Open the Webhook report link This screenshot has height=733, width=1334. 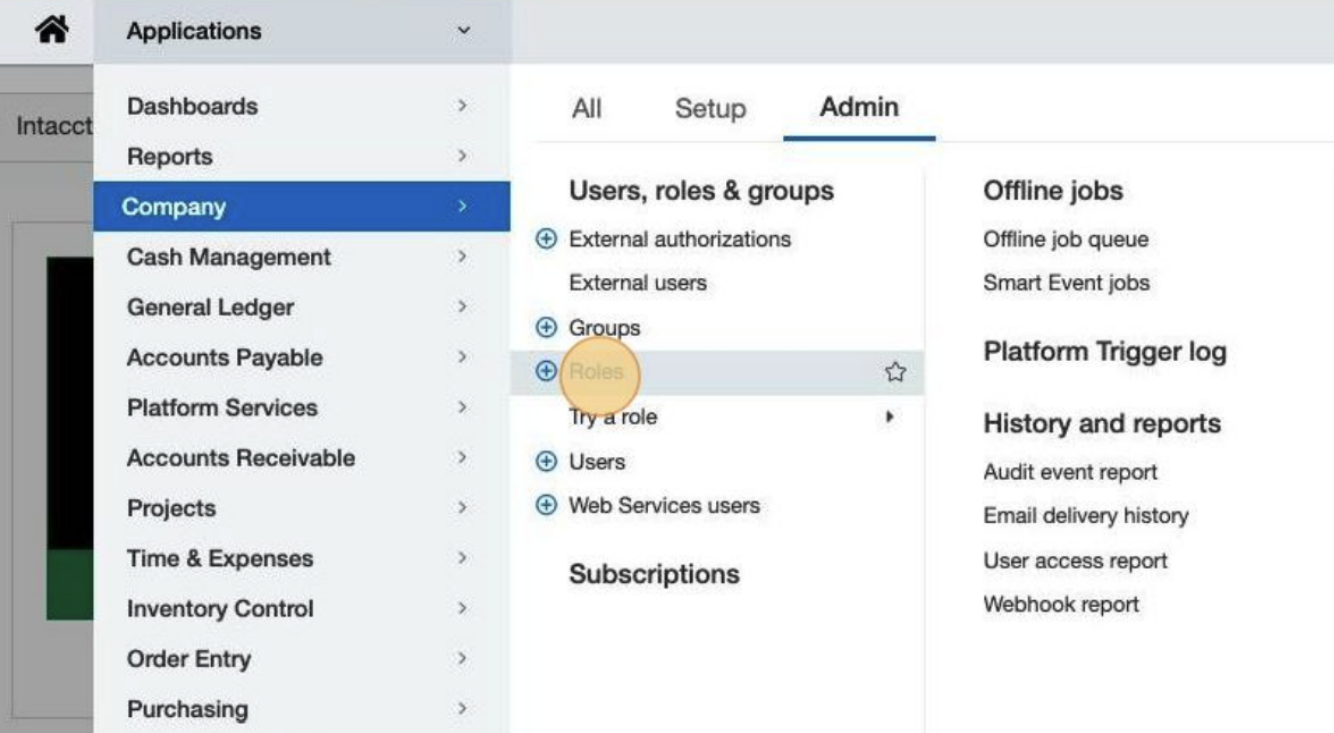[1061, 604]
